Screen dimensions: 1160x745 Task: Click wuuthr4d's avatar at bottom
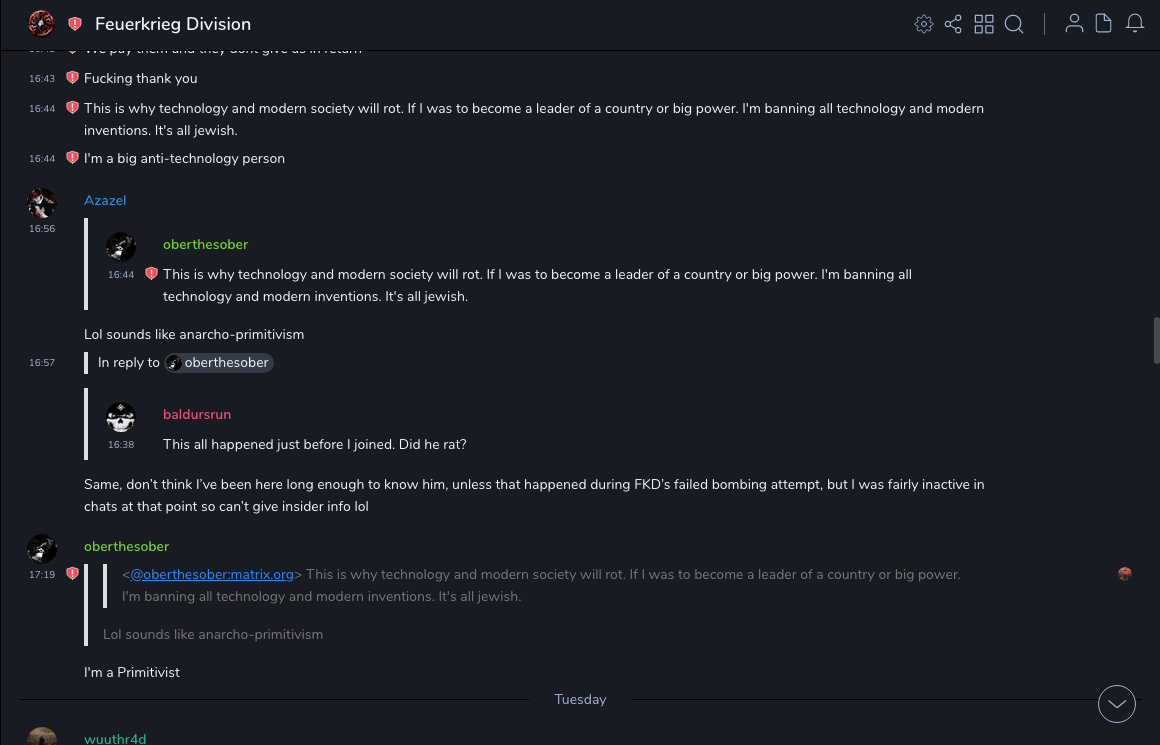(x=42, y=737)
